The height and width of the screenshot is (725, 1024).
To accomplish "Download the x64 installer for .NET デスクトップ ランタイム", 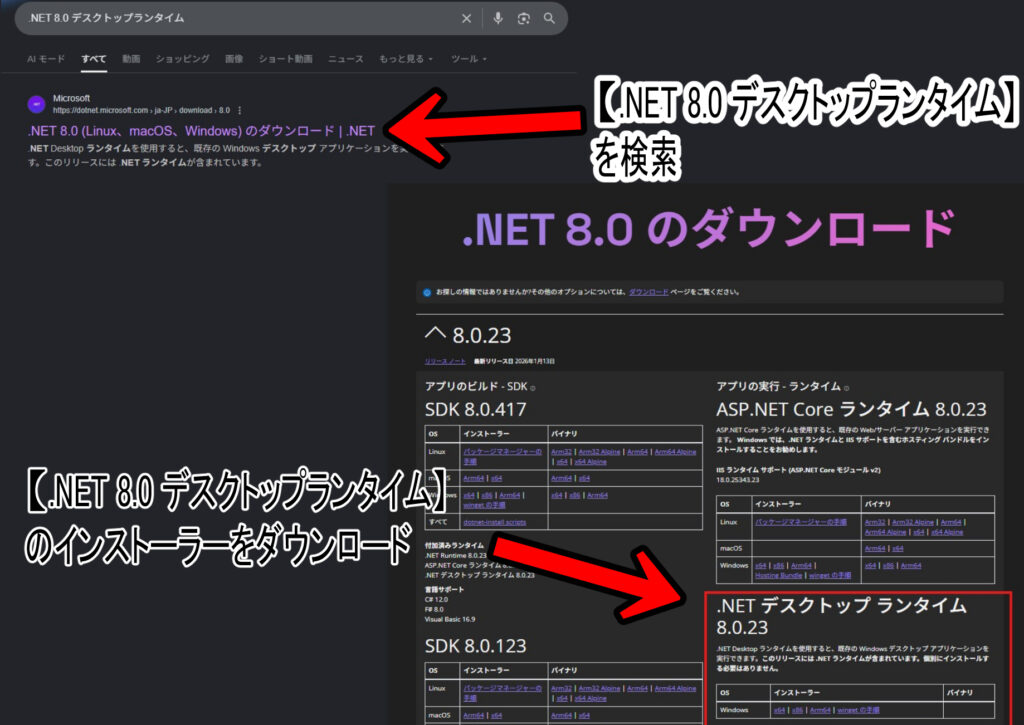I will click(x=779, y=710).
